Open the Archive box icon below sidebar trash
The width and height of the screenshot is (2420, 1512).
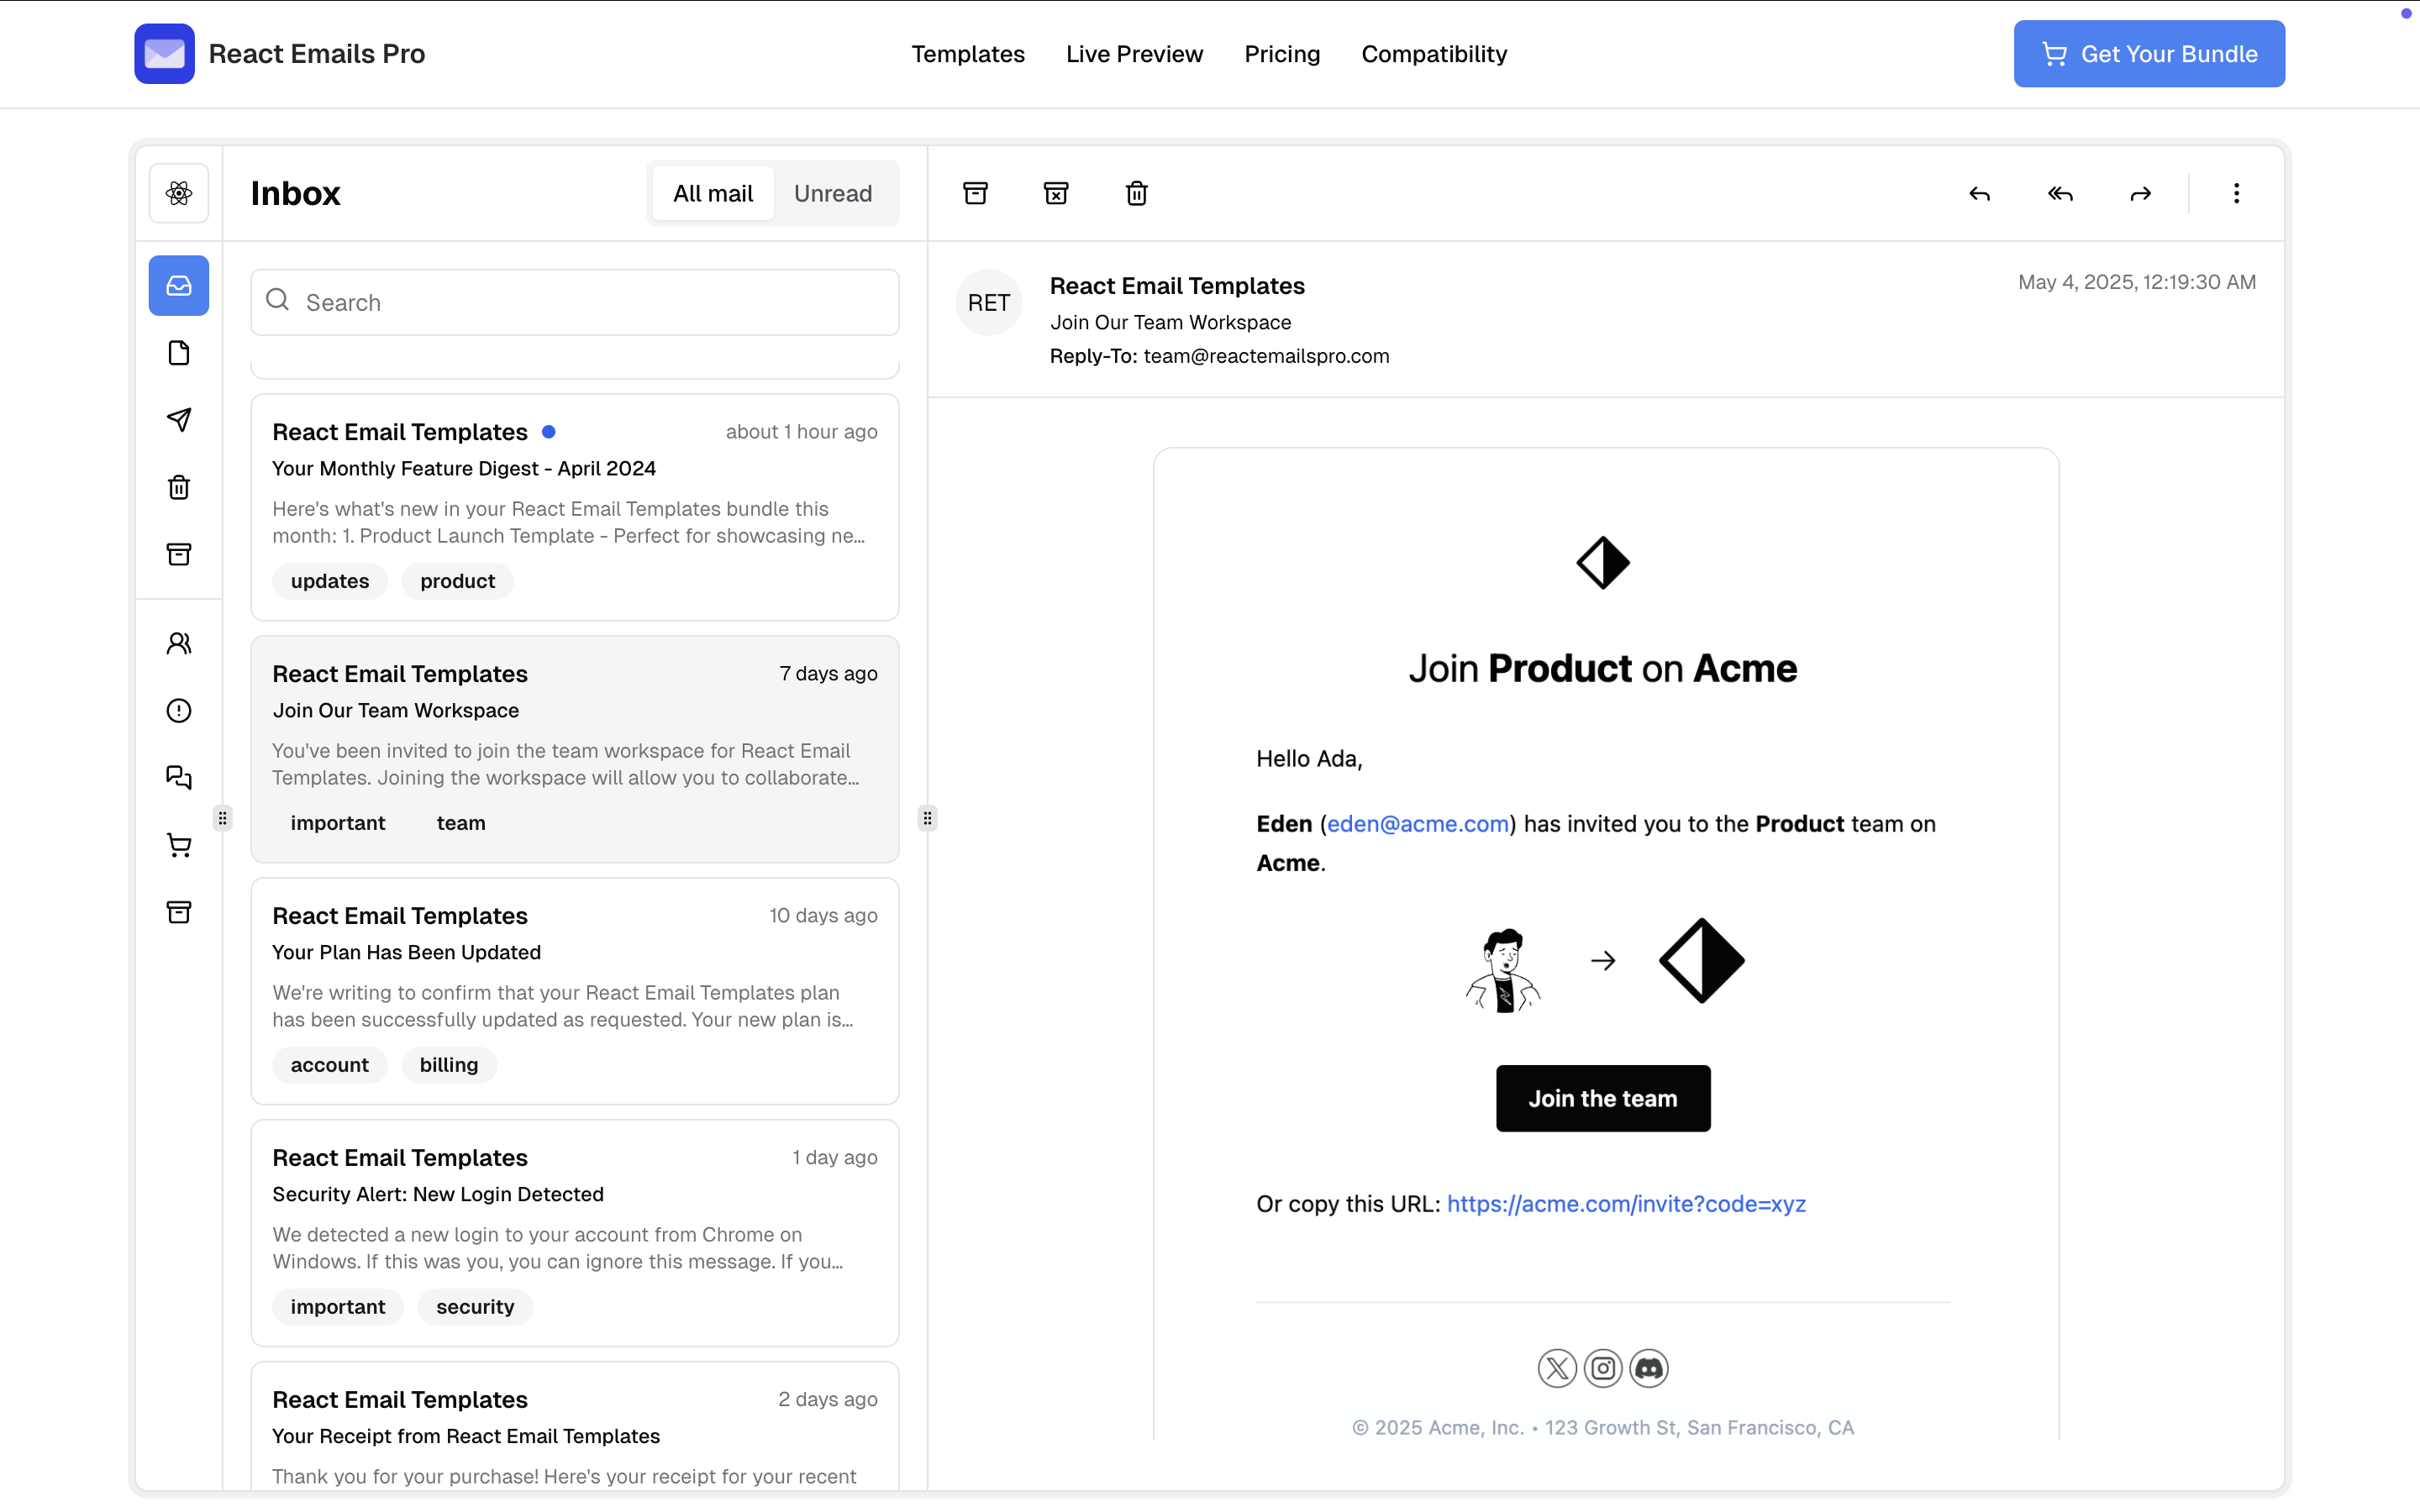179,554
